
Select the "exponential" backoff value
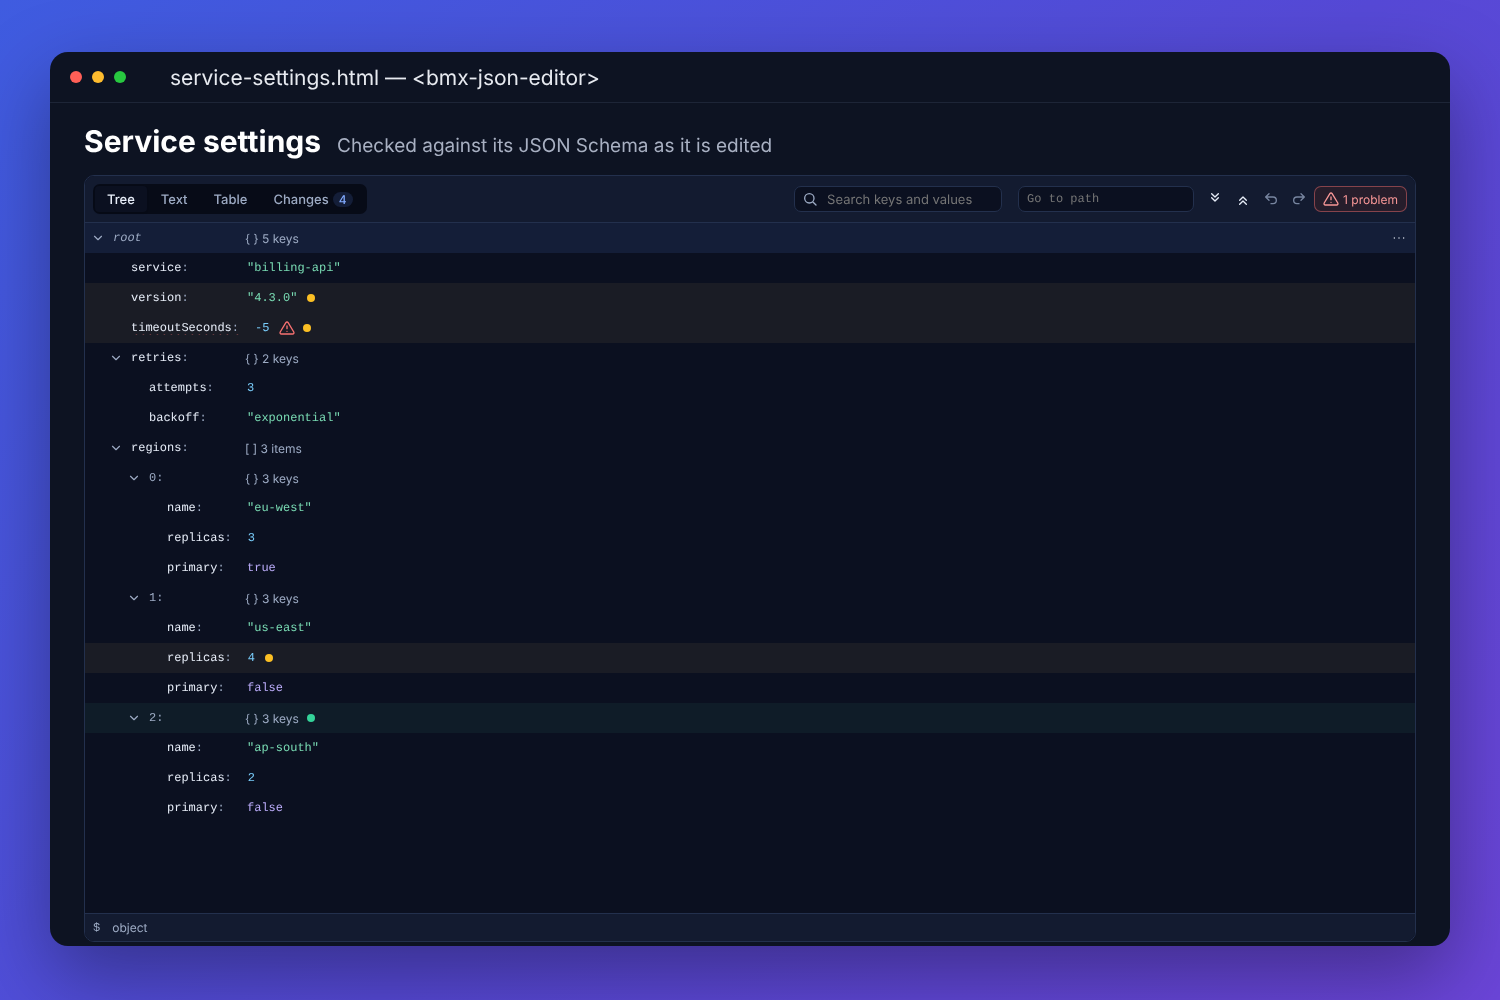[294, 418]
